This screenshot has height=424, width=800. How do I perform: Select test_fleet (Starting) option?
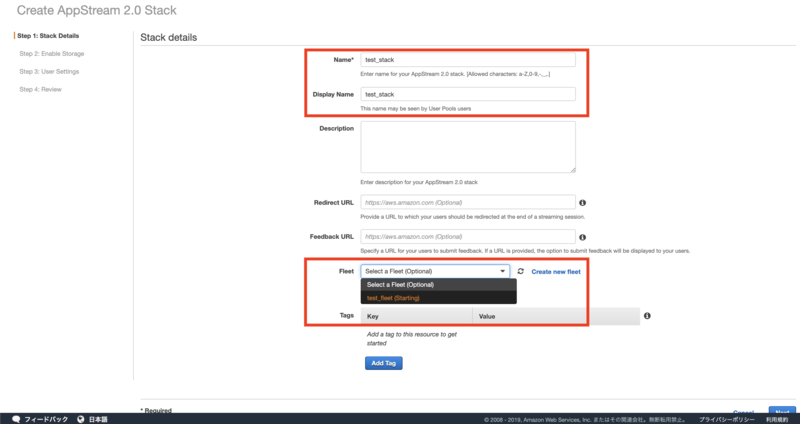point(439,298)
